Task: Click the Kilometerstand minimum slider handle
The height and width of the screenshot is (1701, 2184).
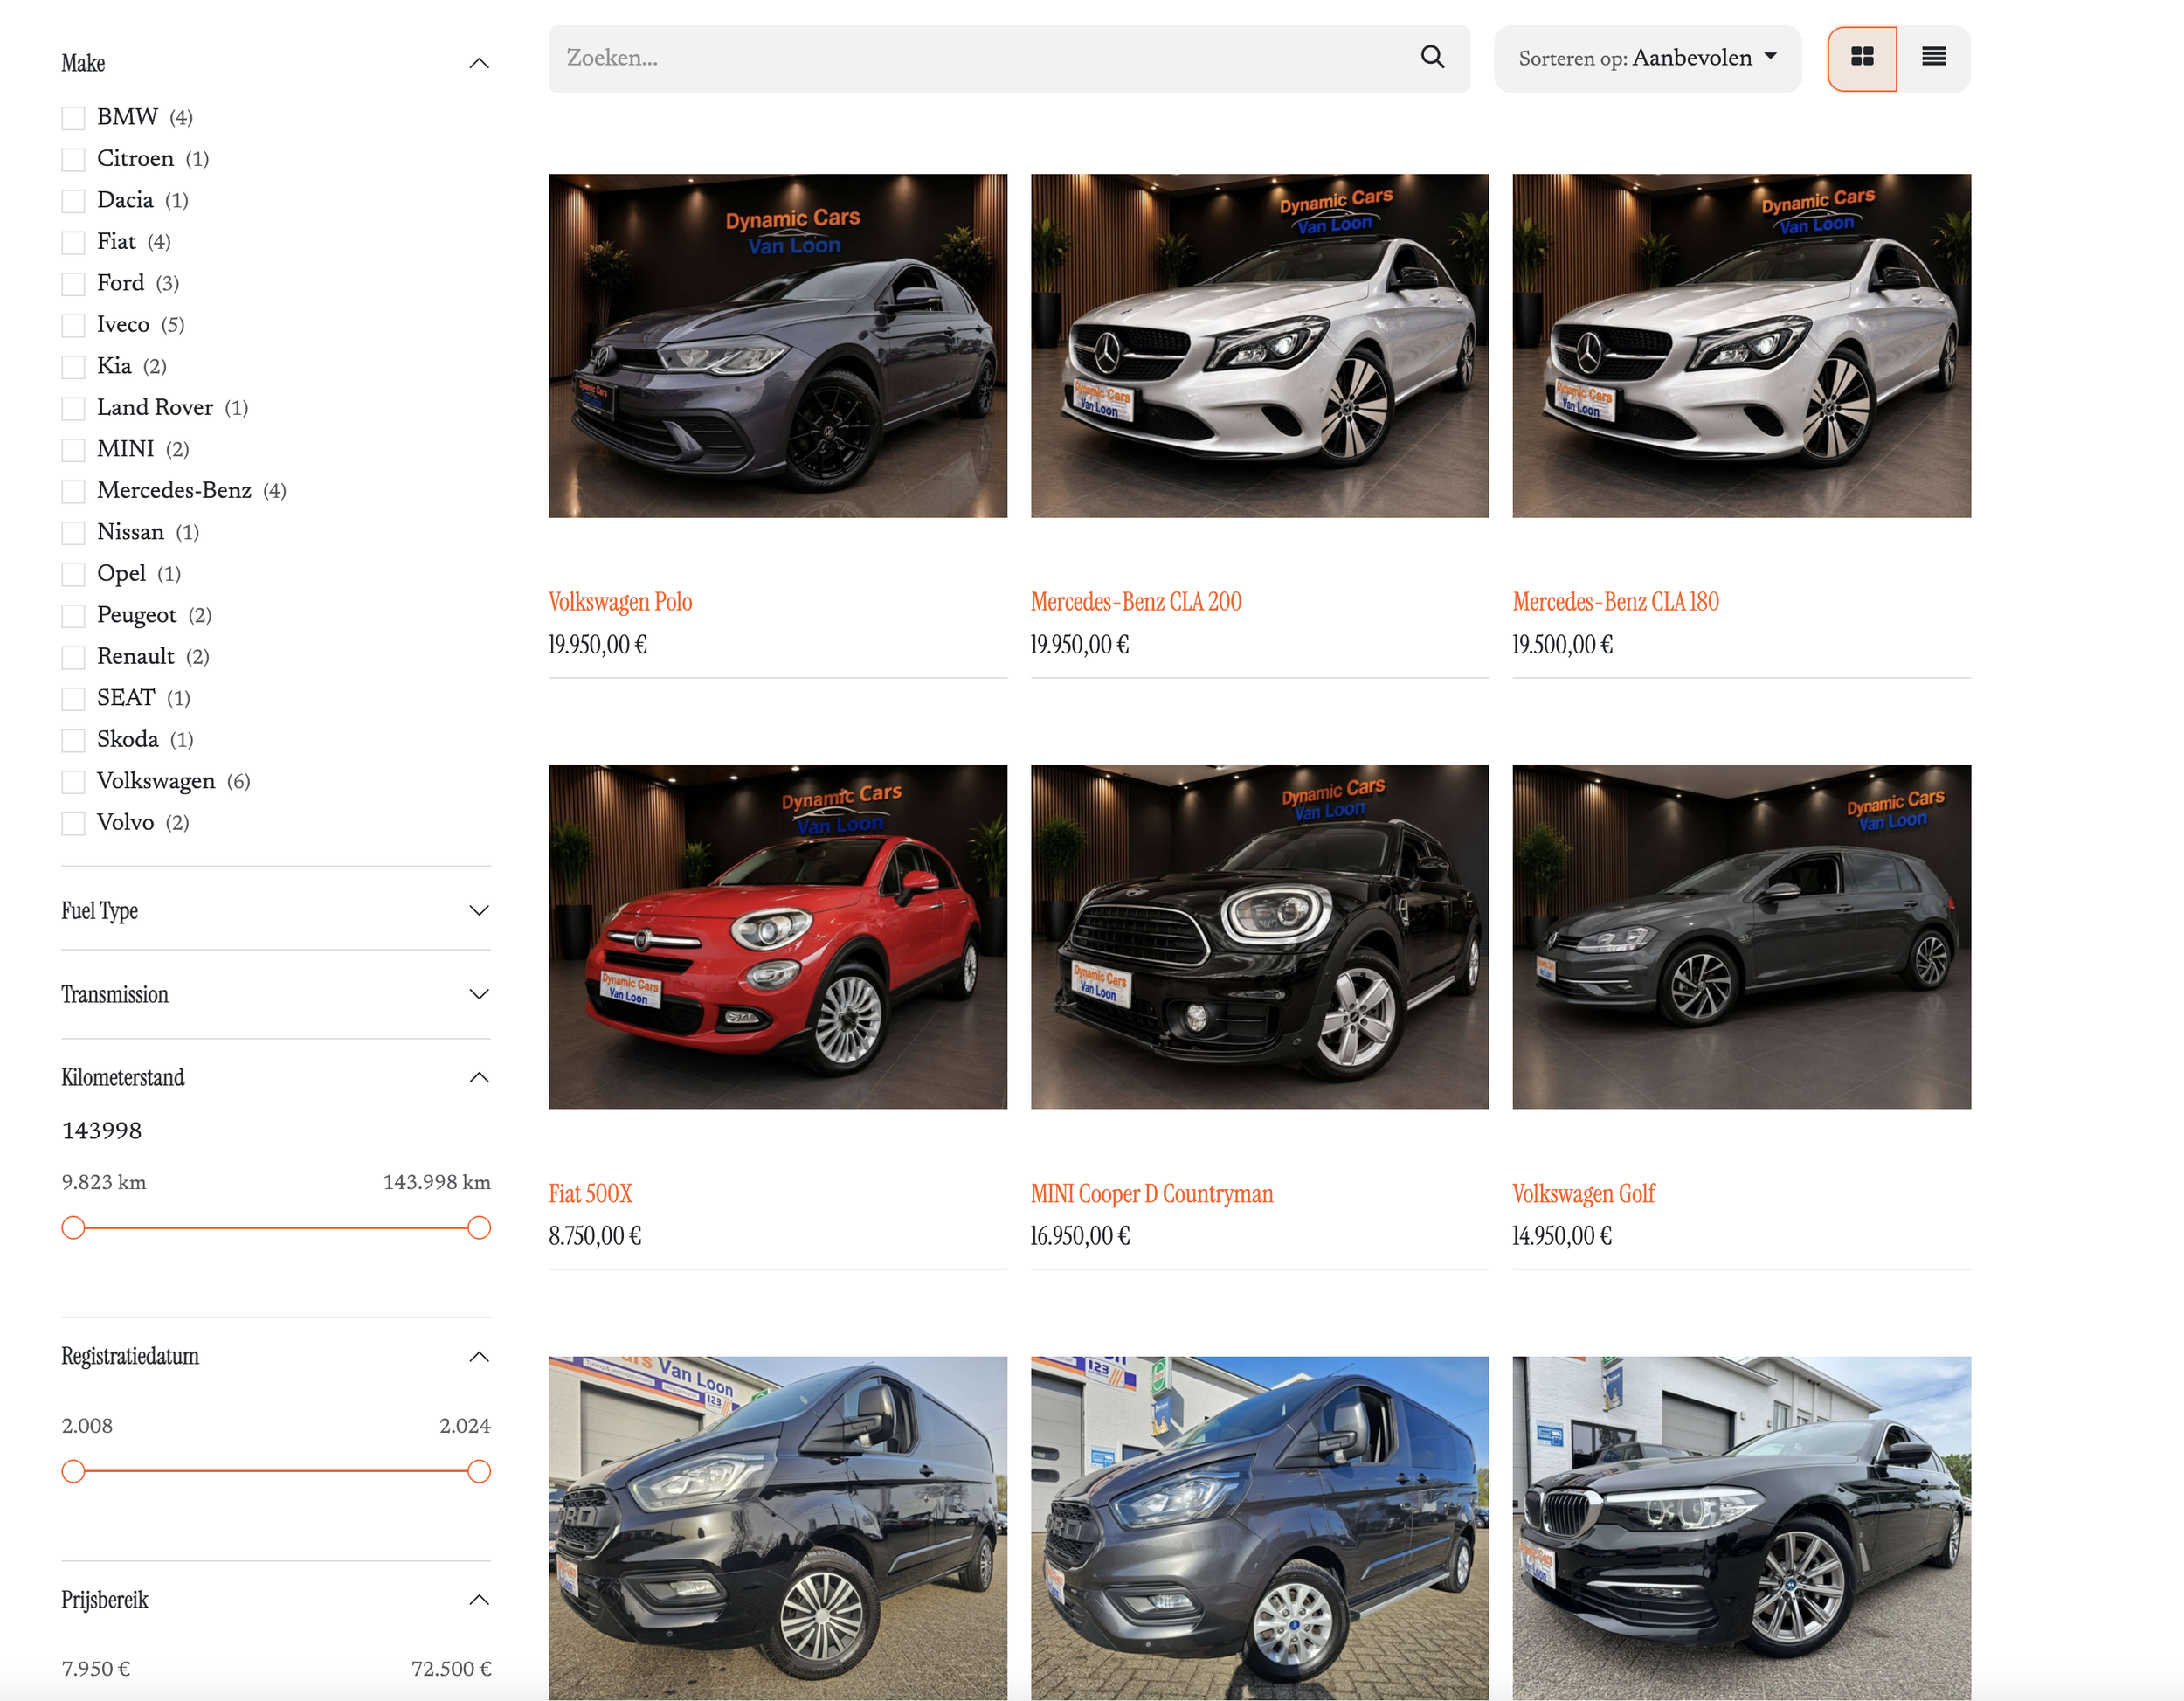Action: (73, 1227)
